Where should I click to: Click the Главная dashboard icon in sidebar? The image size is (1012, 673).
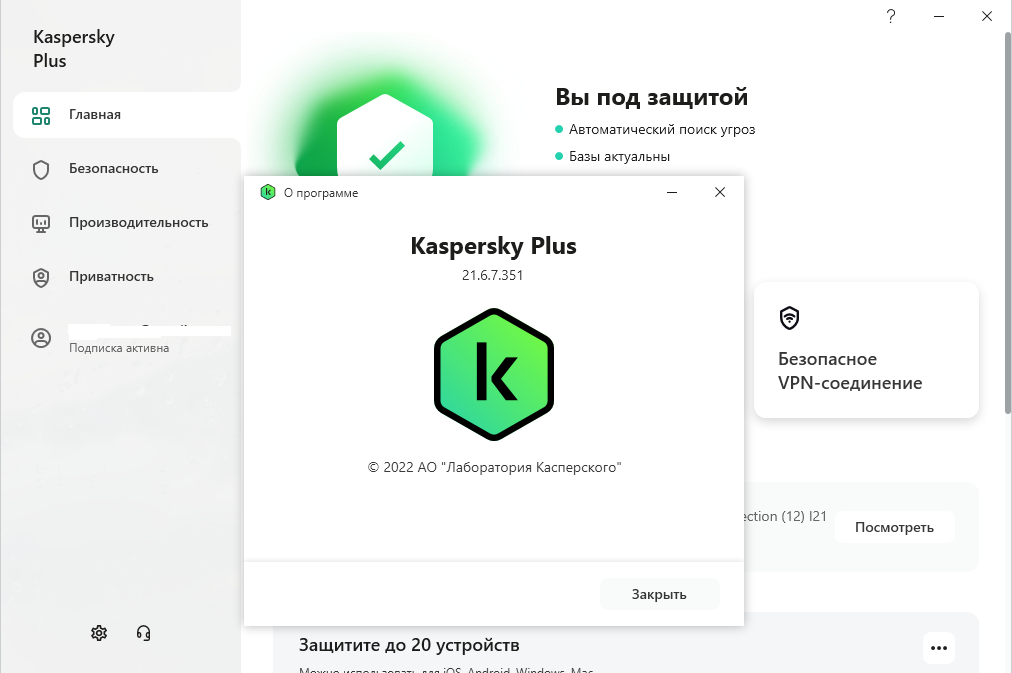click(41, 115)
